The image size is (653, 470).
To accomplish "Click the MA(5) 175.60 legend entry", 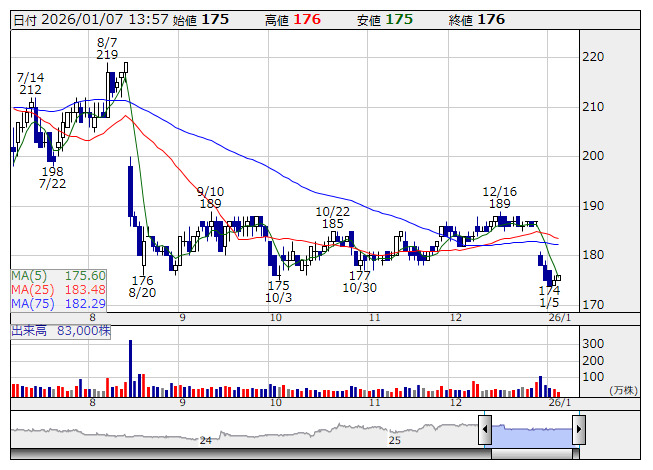I will [58, 276].
